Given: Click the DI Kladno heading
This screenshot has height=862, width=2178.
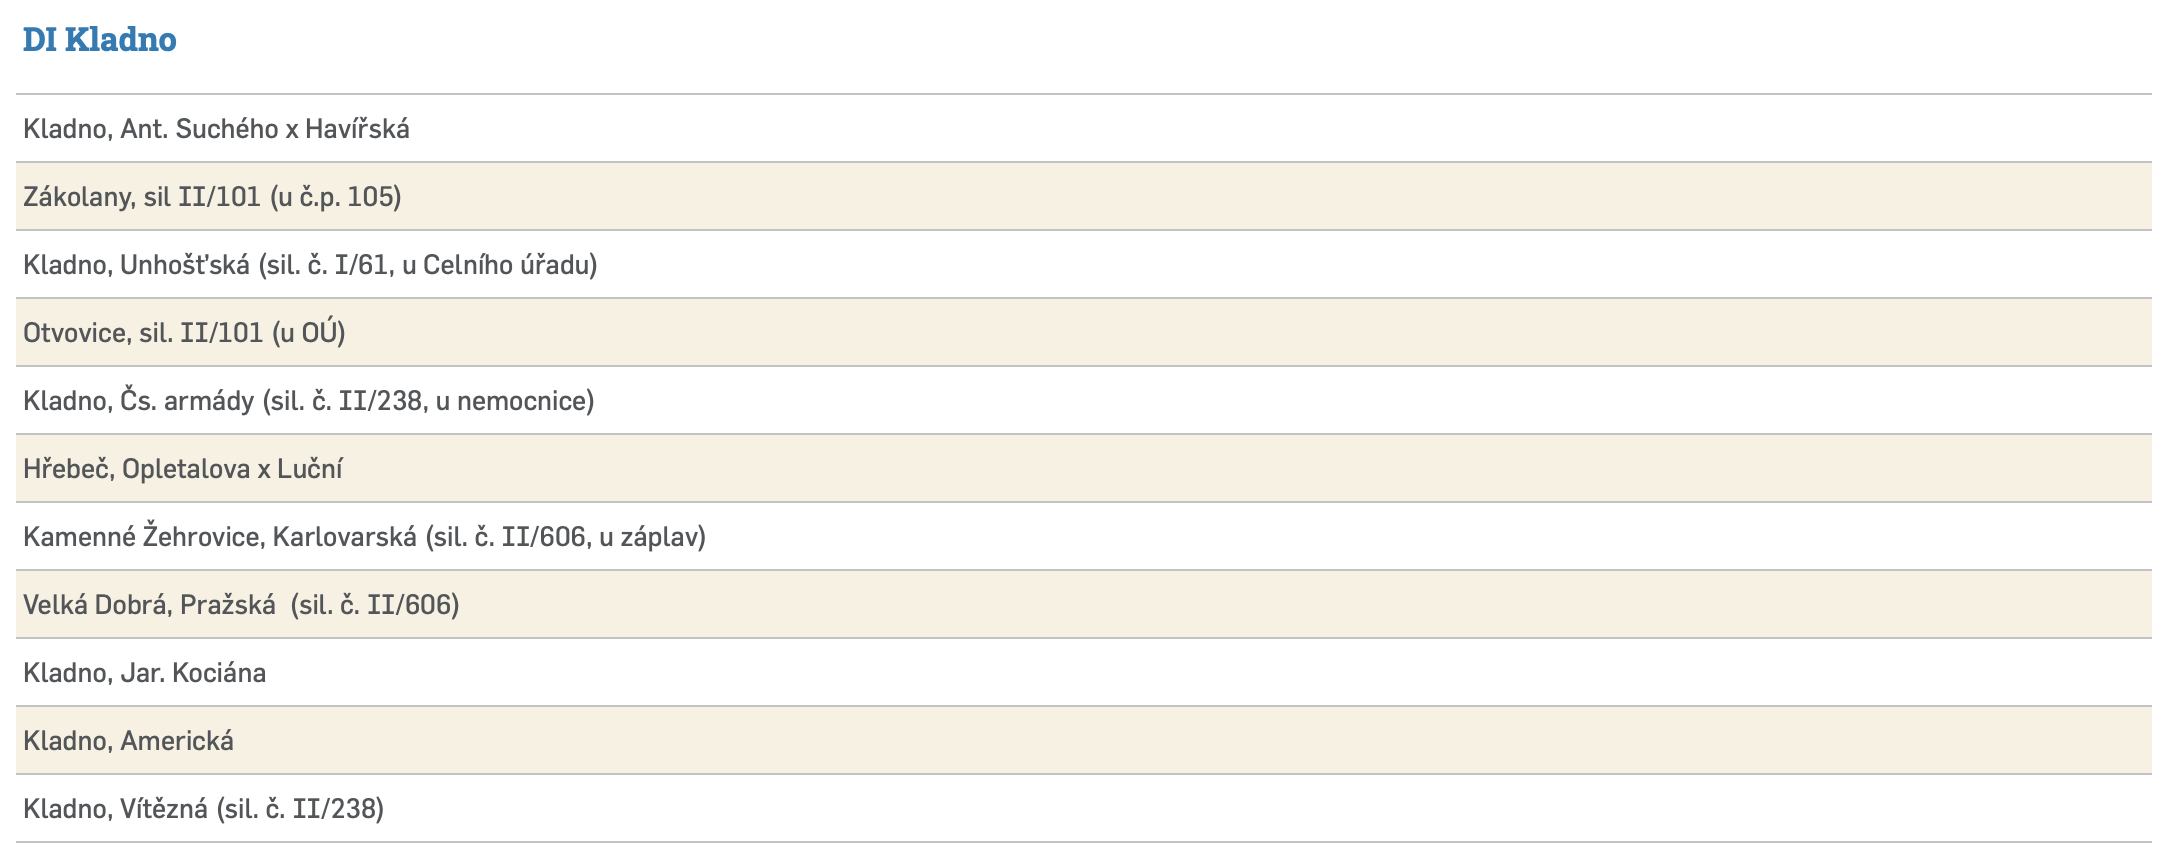Looking at the screenshot, I should point(99,40).
